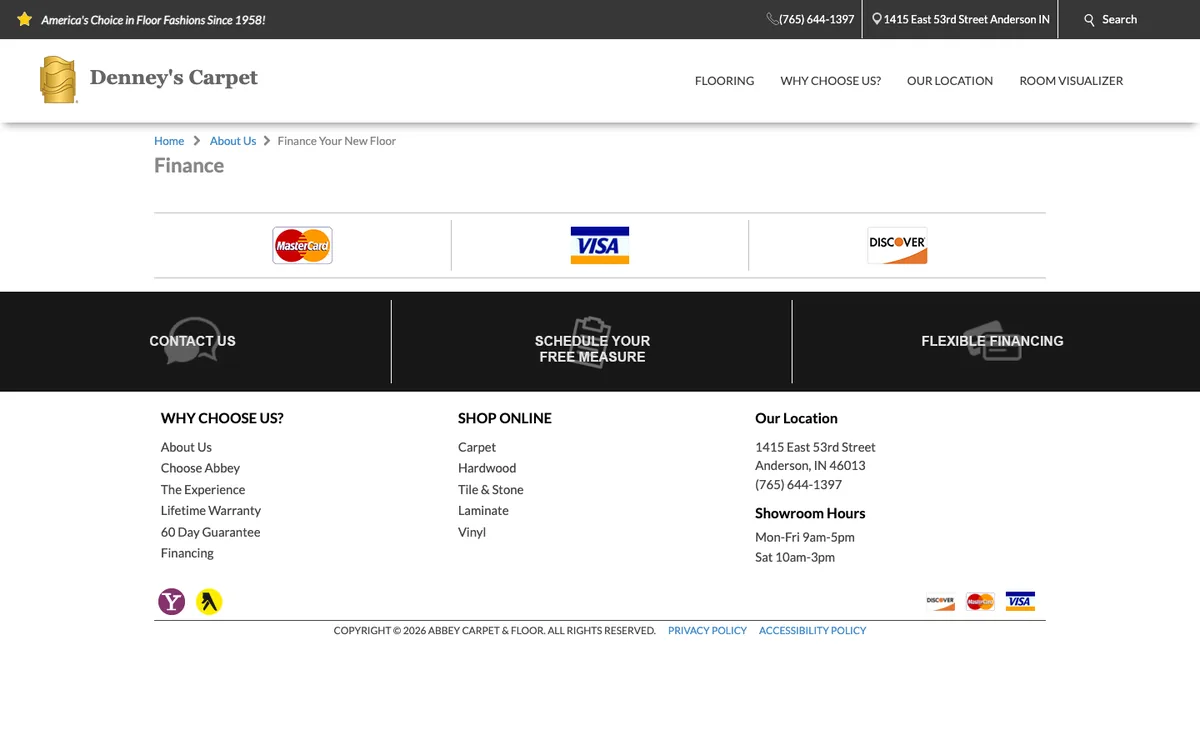1200x750 pixels.
Task: Click the Showroom Hours heading
Action: [x=810, y=513]
